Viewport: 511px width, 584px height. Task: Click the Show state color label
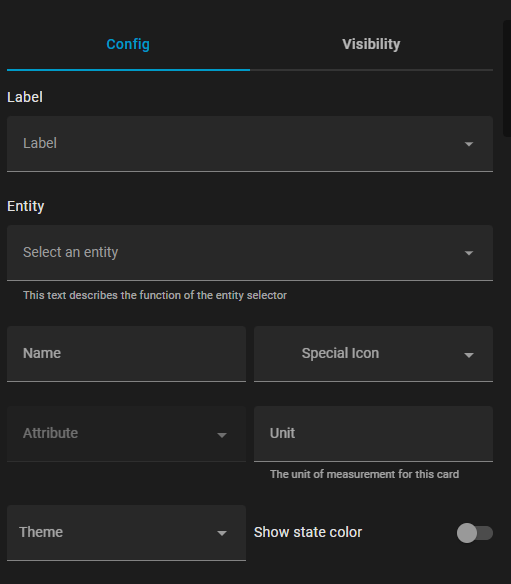tap(308, 532)
